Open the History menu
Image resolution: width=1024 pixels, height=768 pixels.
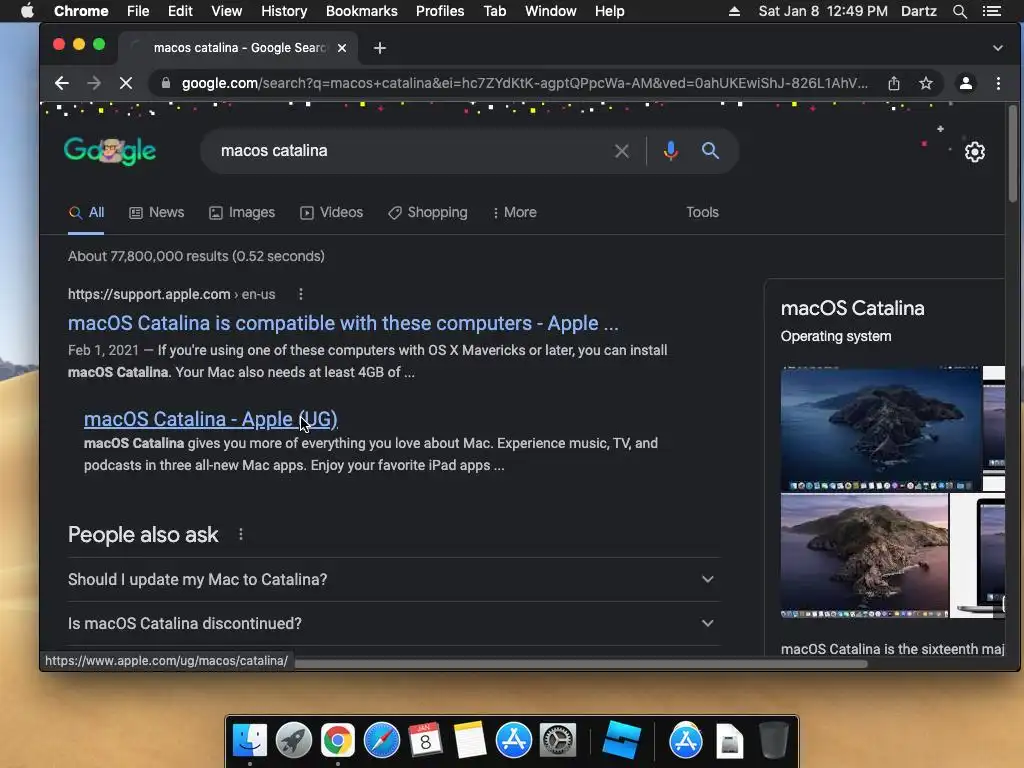tap(283, 11)
